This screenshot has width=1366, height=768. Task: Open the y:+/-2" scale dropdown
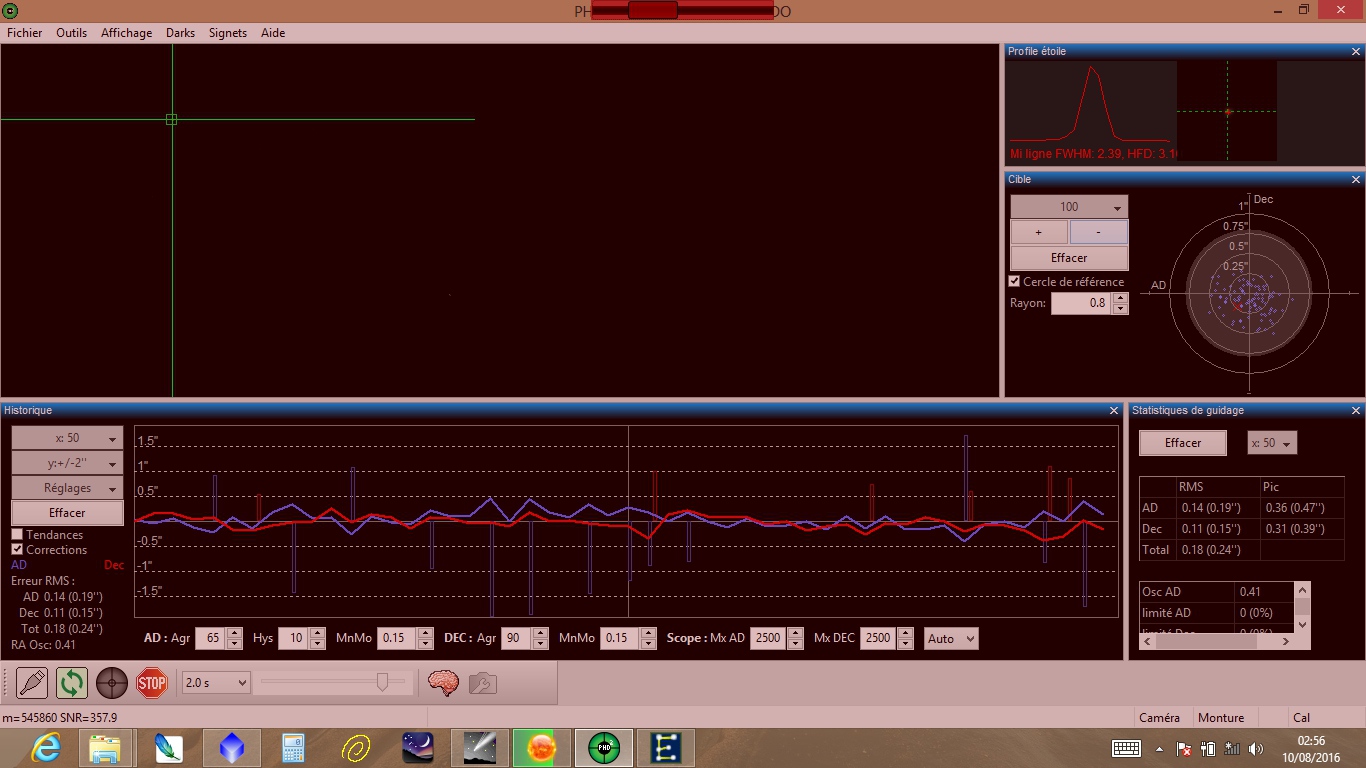[x=67, y=463]
